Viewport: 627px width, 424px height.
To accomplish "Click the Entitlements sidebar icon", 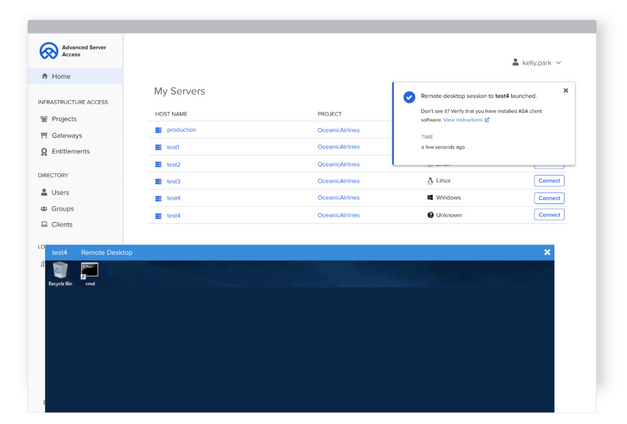I will coord(44,152).
